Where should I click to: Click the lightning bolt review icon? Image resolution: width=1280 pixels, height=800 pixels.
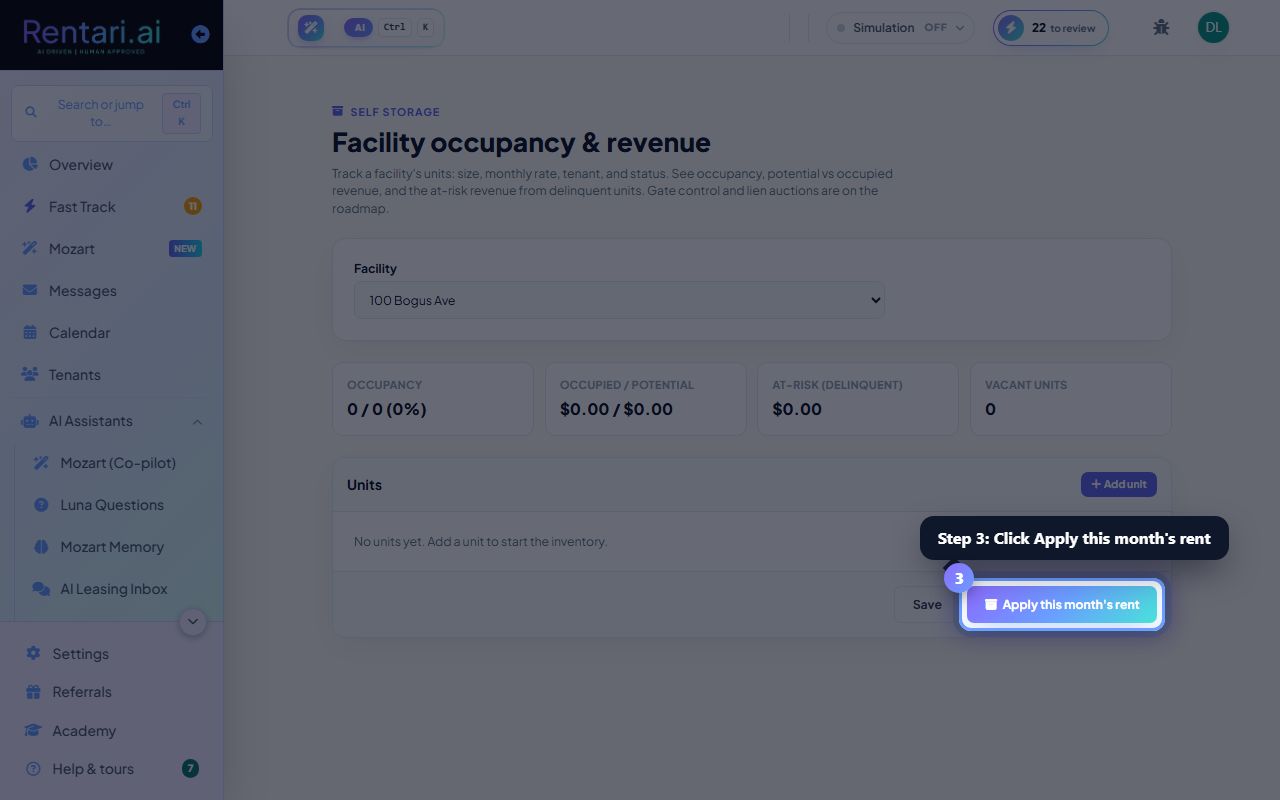point(1011,28)
